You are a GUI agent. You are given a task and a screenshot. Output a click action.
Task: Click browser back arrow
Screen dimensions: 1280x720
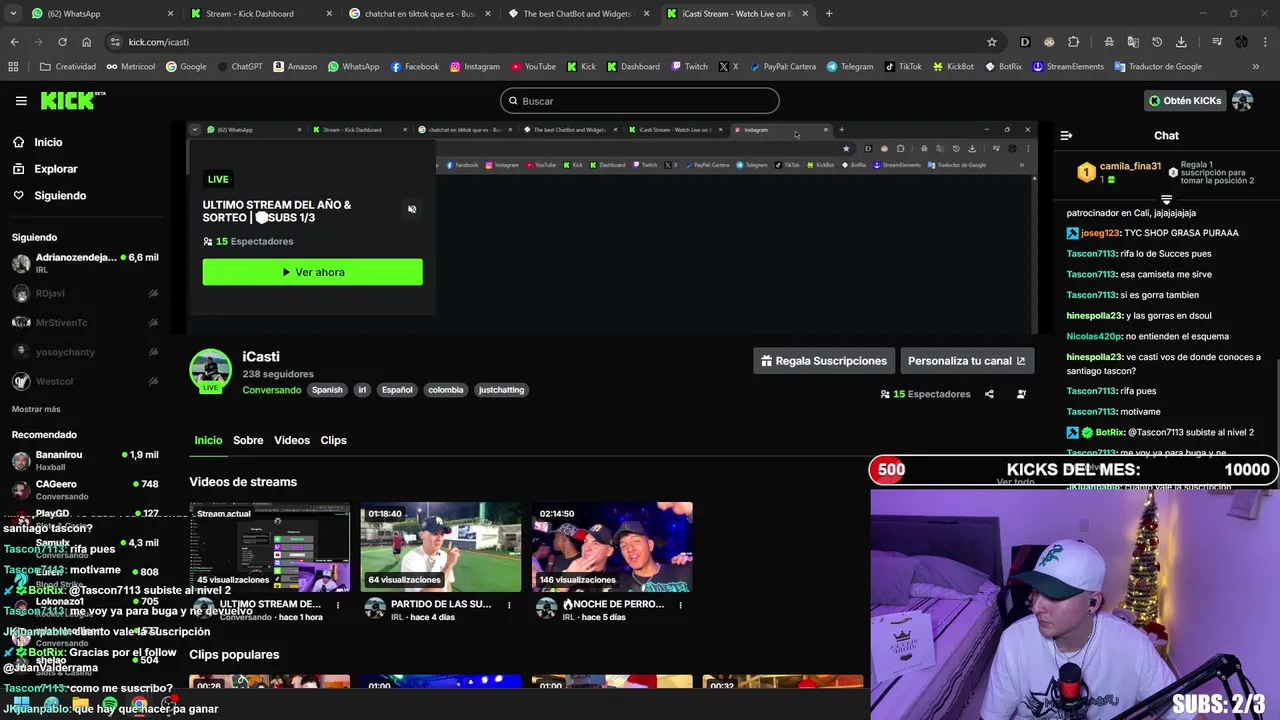point(14,42)
